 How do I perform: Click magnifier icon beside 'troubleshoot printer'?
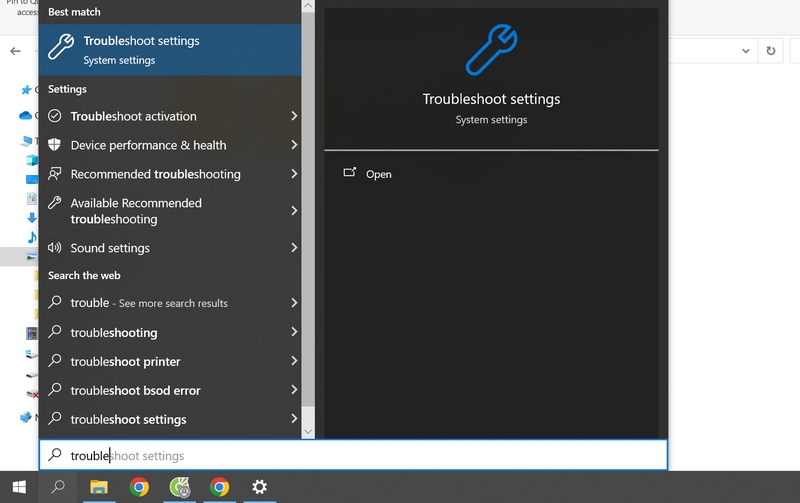[55, 361]
